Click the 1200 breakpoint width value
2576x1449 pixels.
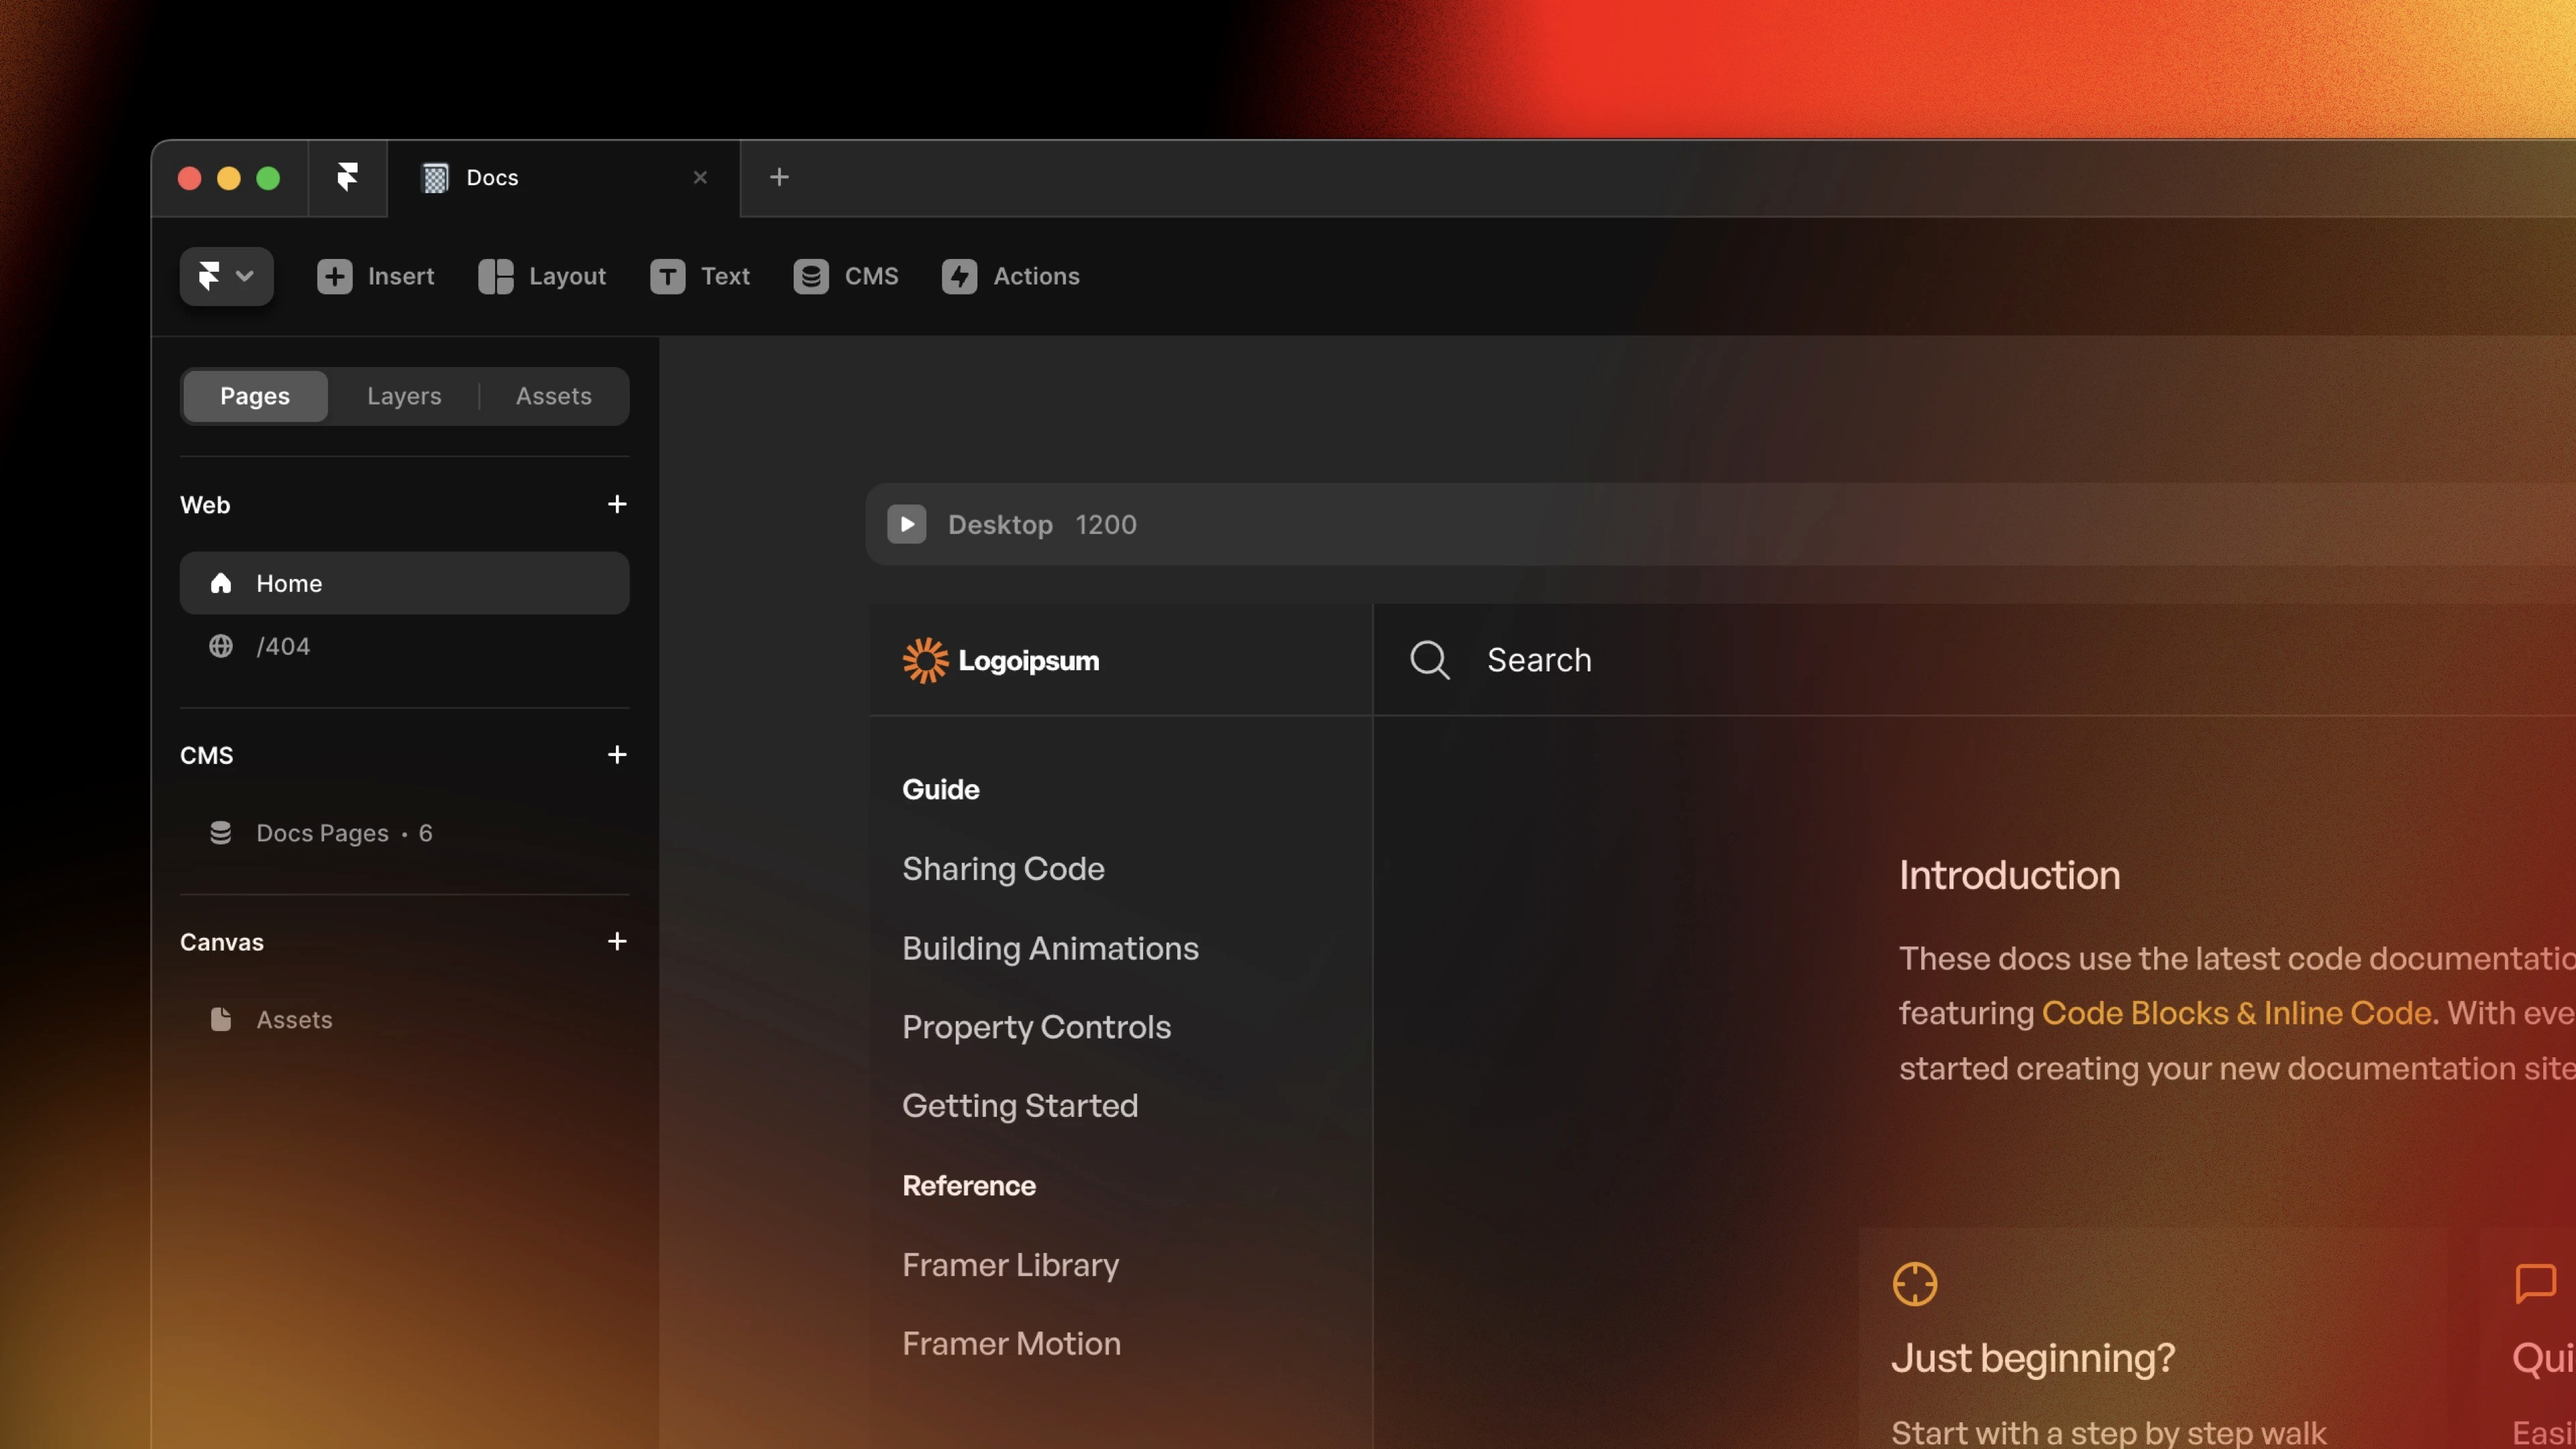pos(1106,524)
